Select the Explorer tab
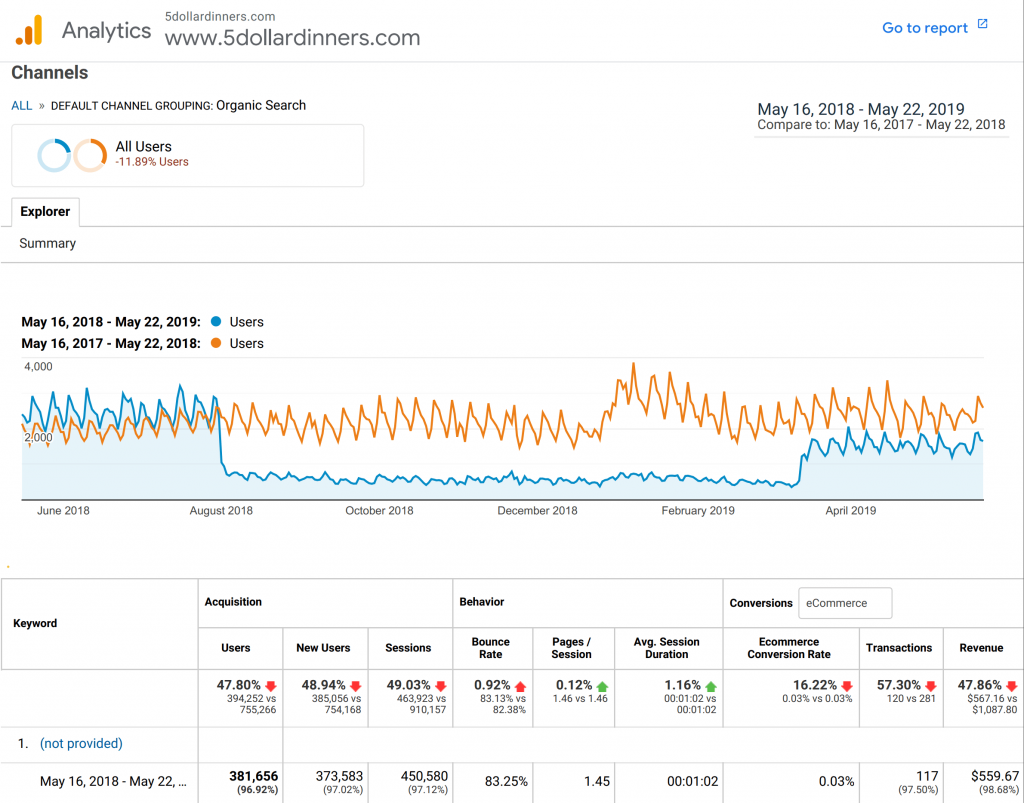1024x803 pixels. coord(45,212)
